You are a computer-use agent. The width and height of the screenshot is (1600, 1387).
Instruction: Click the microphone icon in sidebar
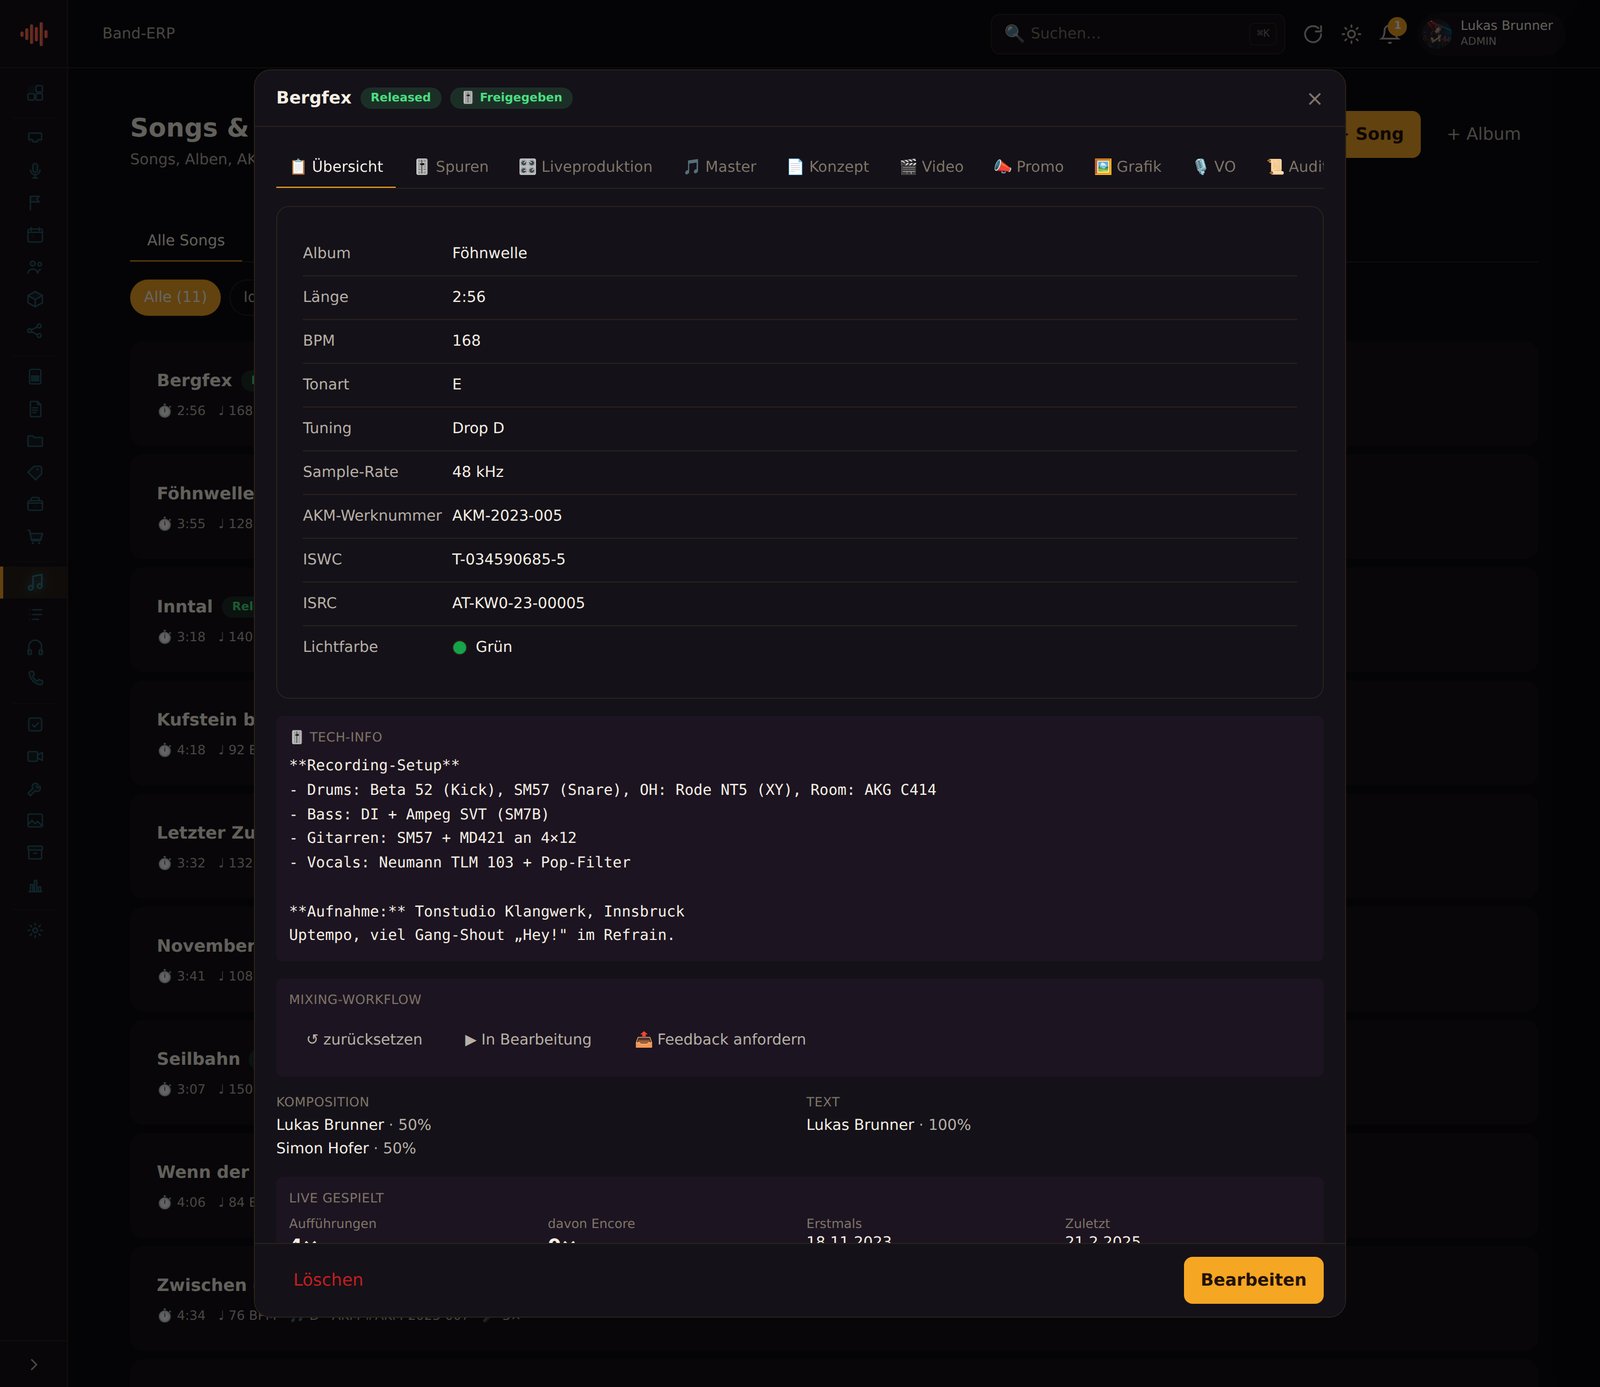coord(35,170)
